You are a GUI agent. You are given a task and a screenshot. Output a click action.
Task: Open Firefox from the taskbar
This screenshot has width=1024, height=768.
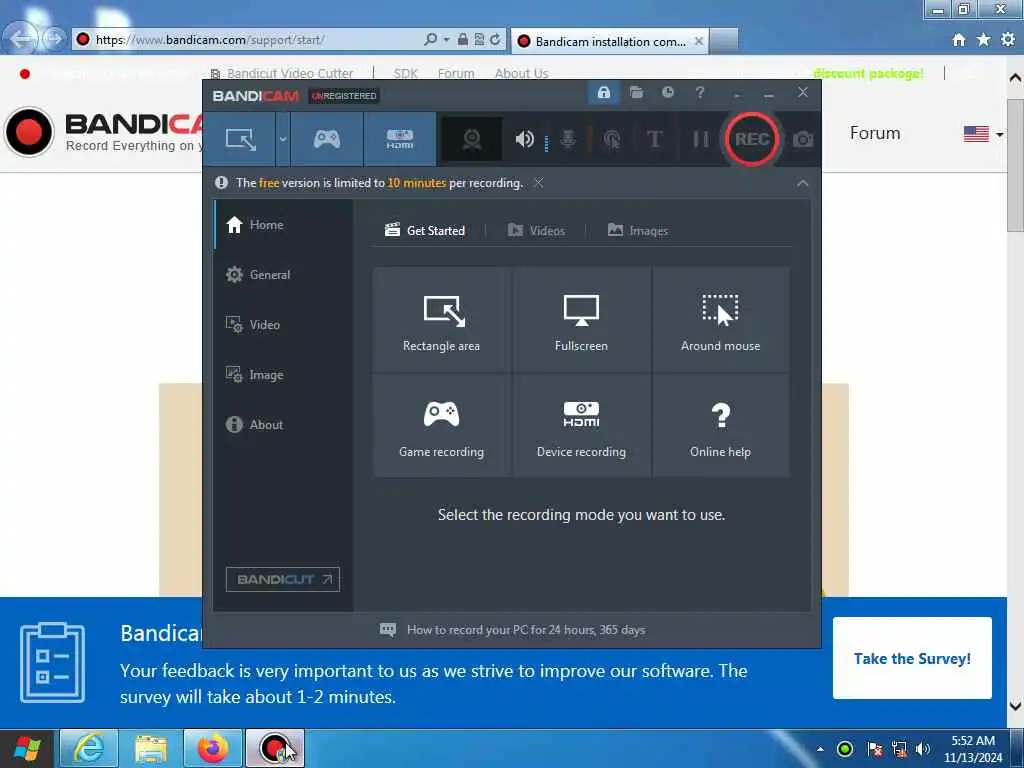[213, 748]
